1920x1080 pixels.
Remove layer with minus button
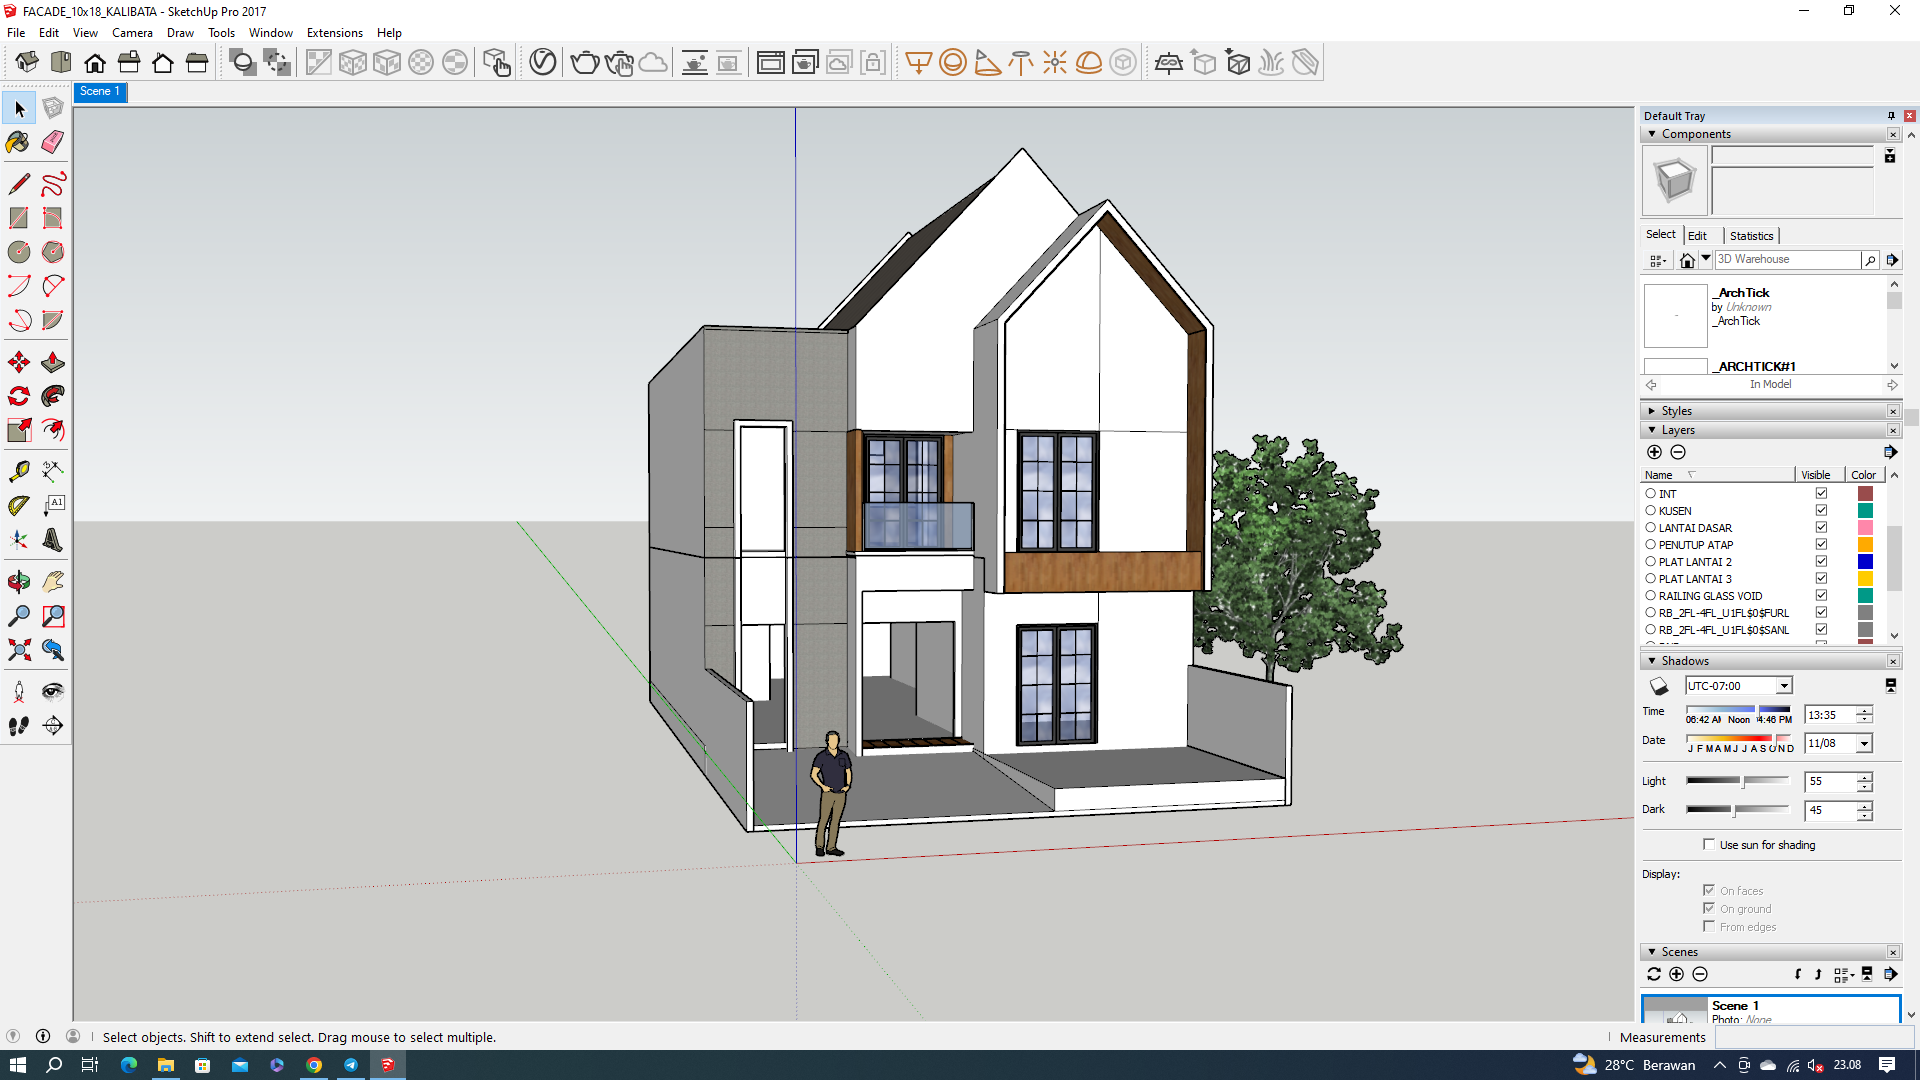coord(1678,452)
